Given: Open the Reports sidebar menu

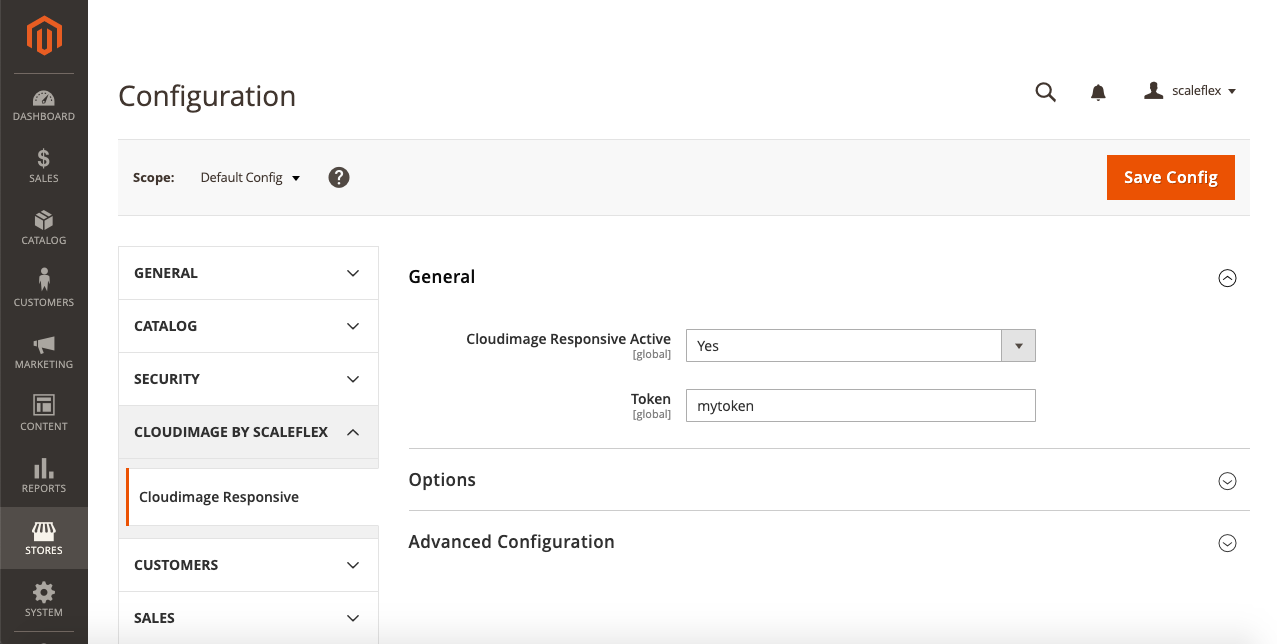Looking at the screenshot, I should tap(44, 476).
